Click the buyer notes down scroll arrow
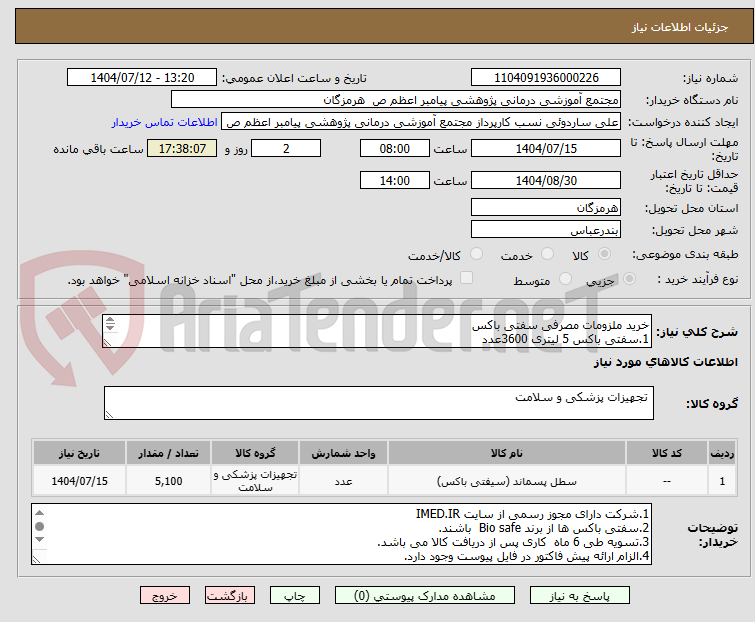The width and height of the screenshot is (755, 622). tap(39, 539)
